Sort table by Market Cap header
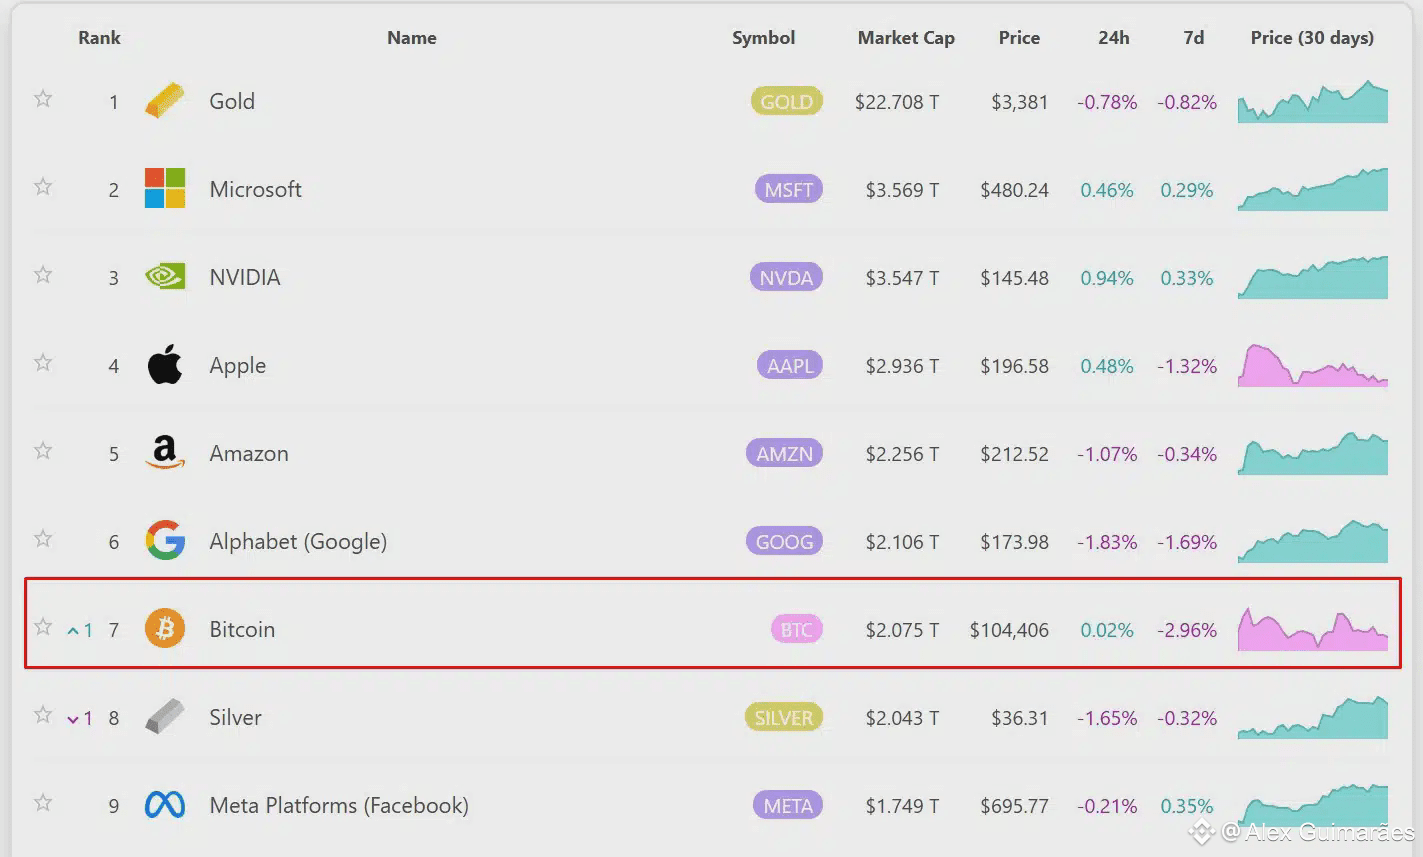 (x=906, y=38)
